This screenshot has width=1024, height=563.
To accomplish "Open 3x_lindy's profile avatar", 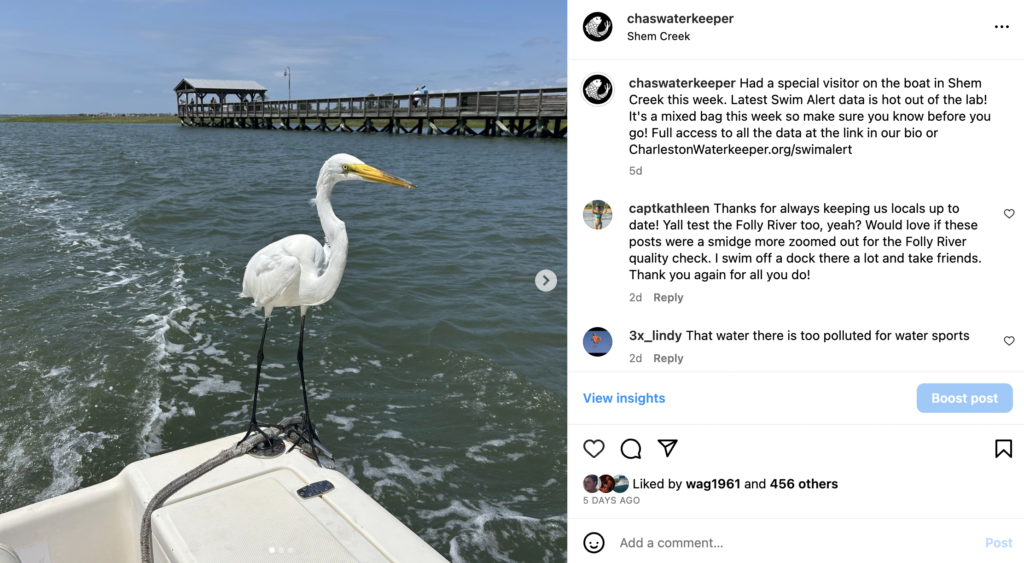I will [598, 342].
